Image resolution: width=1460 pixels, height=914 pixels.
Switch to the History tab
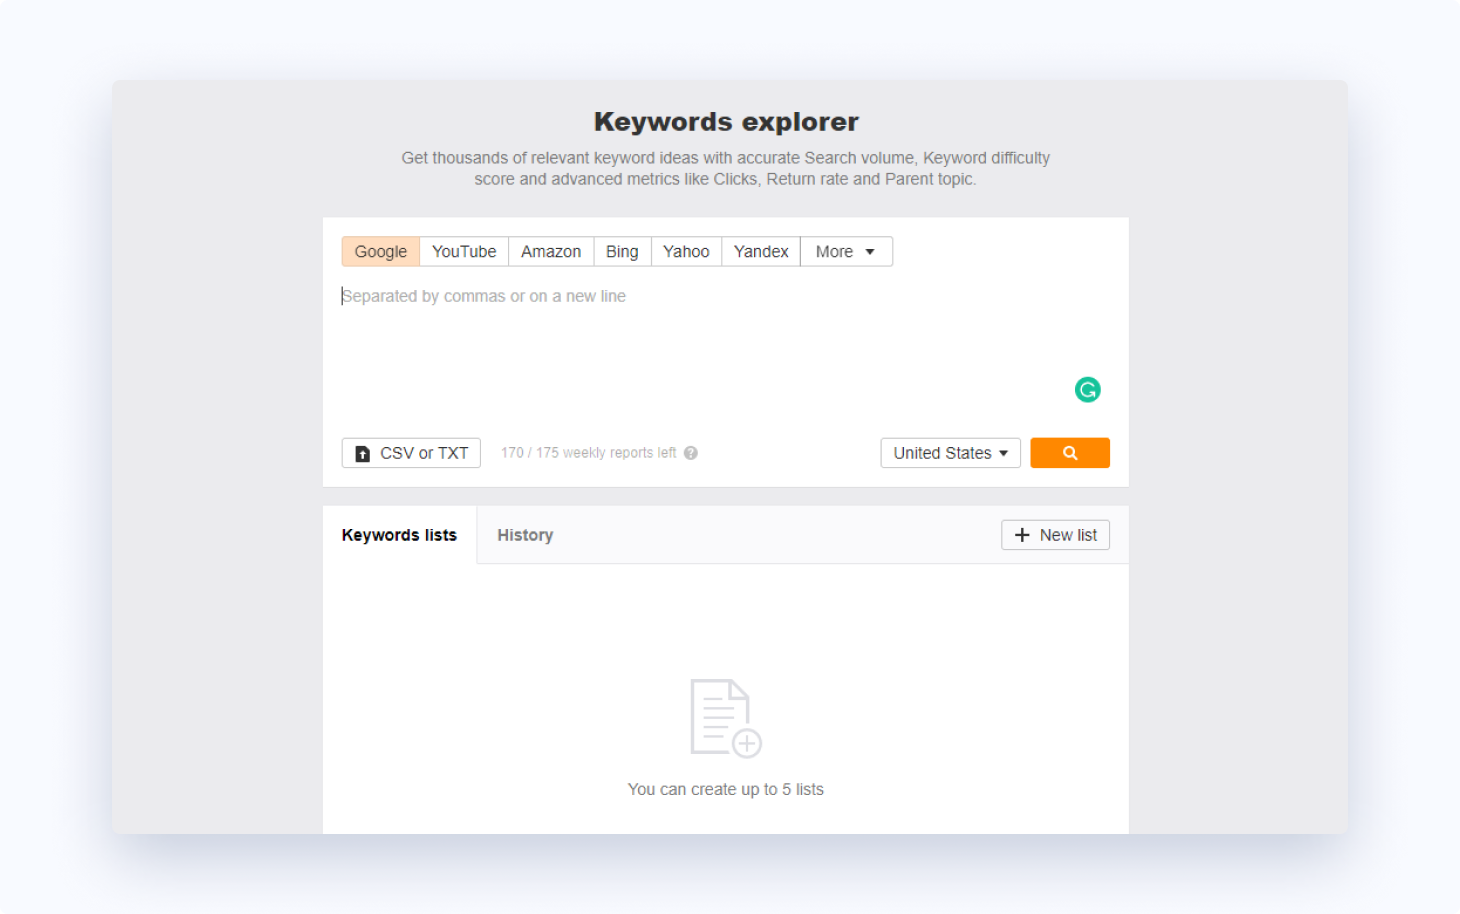(525, 534)
